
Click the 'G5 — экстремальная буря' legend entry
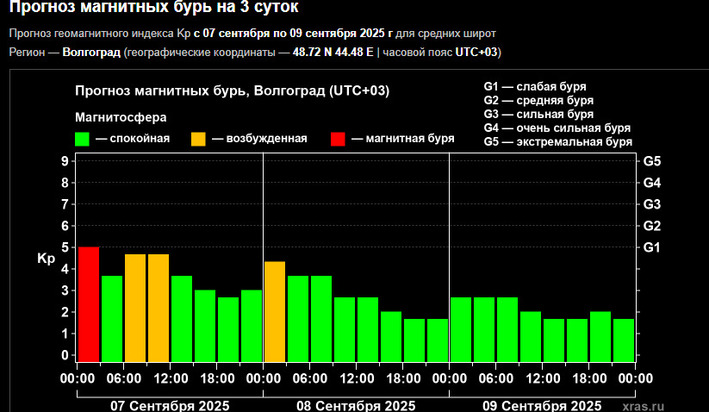click(x=557, y=142)
